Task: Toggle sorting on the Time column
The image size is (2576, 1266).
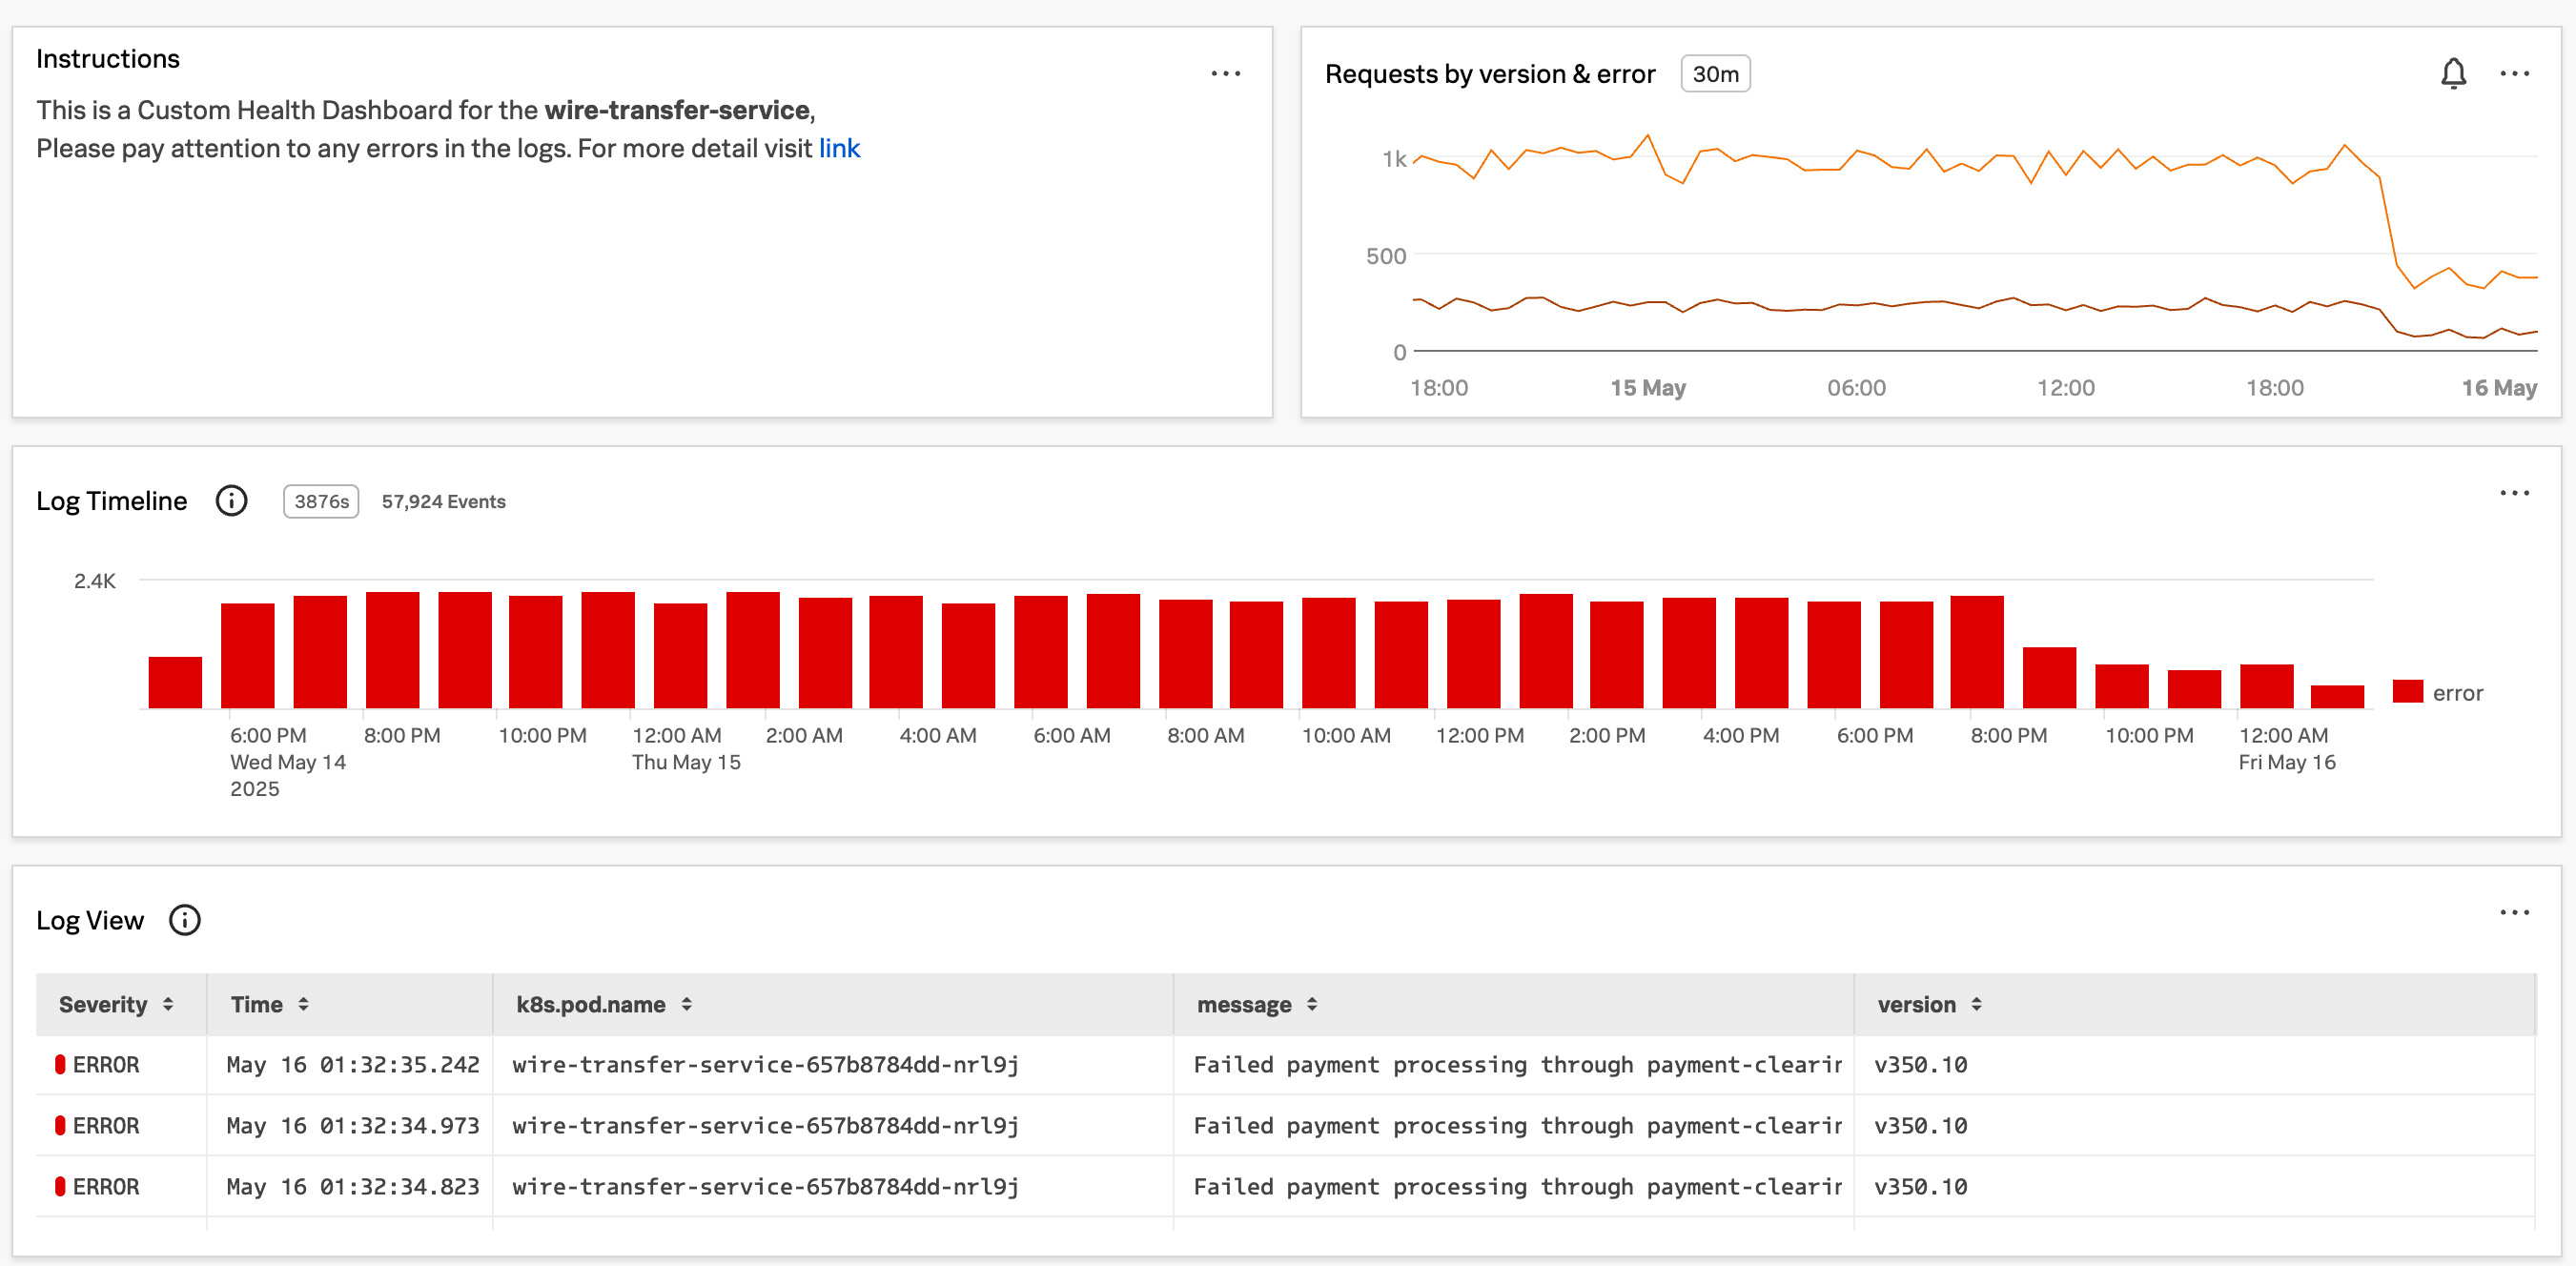Action: (304, 1004)
